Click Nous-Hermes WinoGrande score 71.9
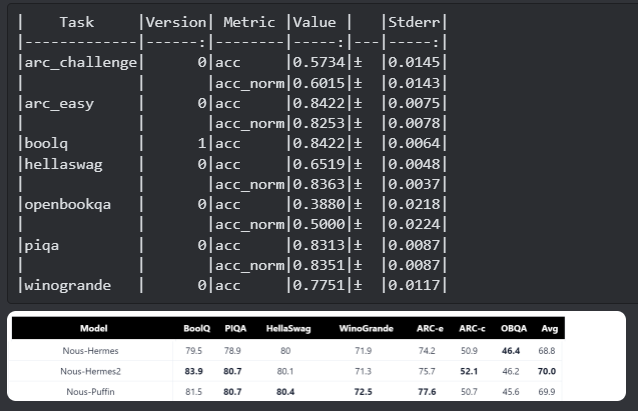The height and width of the screenshot is (411, 638). [x=363, y=351]
